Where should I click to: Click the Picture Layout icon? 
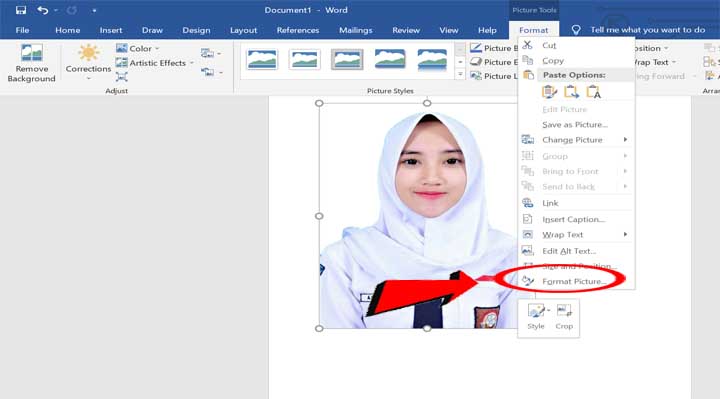476,76
